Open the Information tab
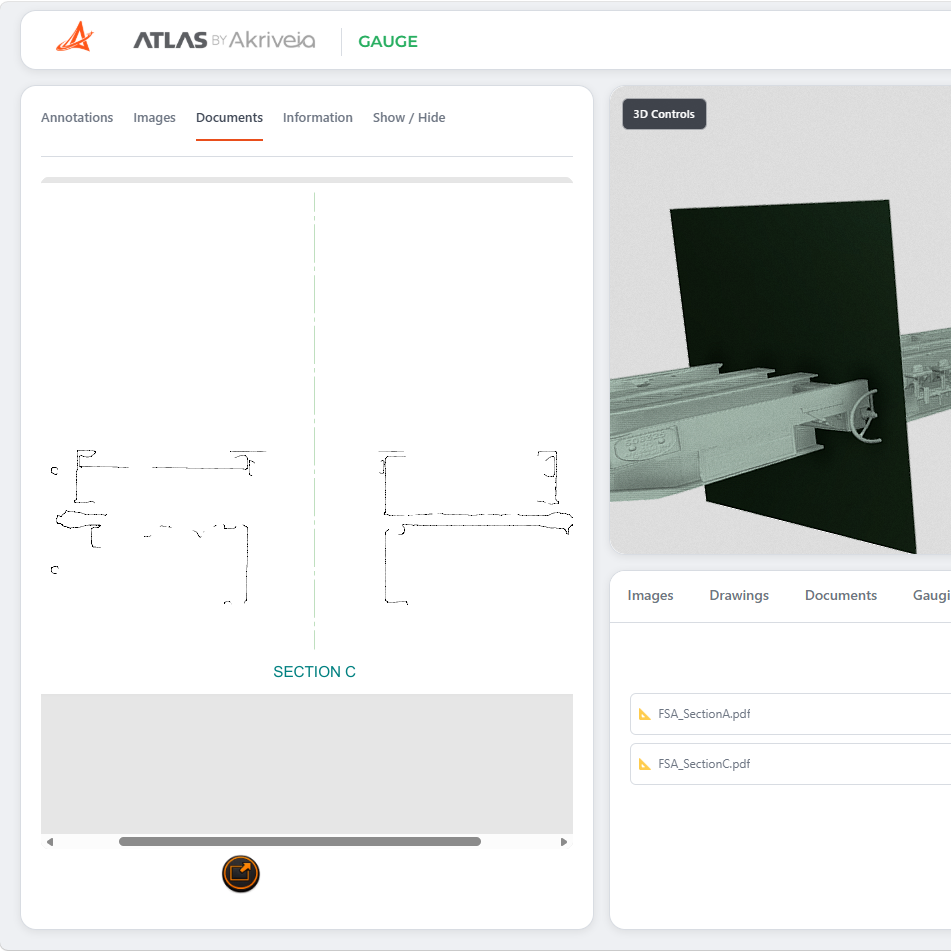The image size is (951, 951). pos(318,118)
